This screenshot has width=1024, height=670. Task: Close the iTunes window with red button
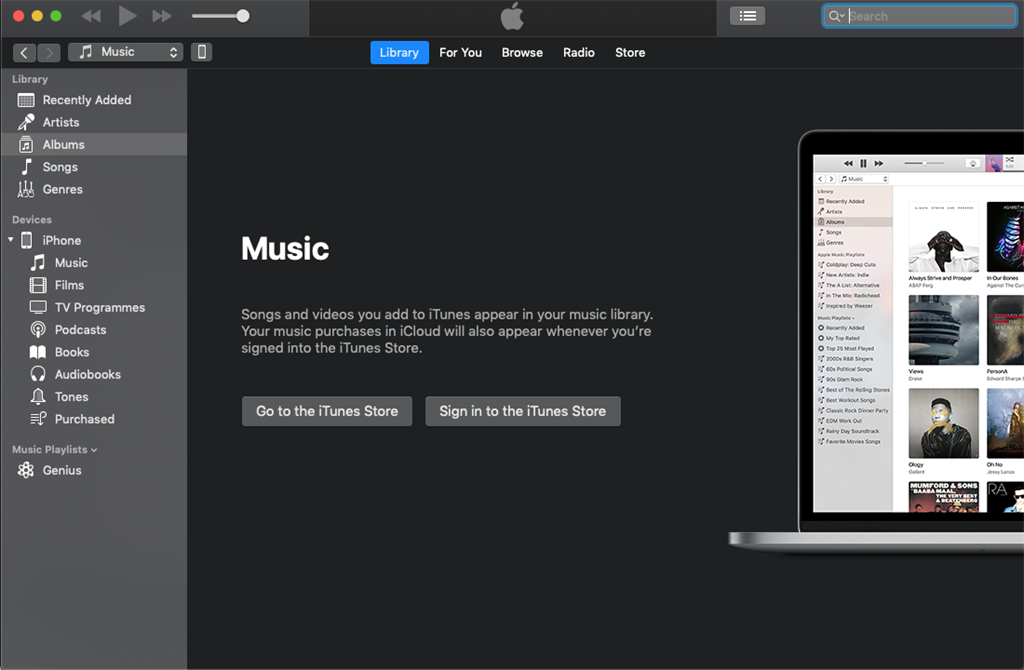click(x=18, y=16)
